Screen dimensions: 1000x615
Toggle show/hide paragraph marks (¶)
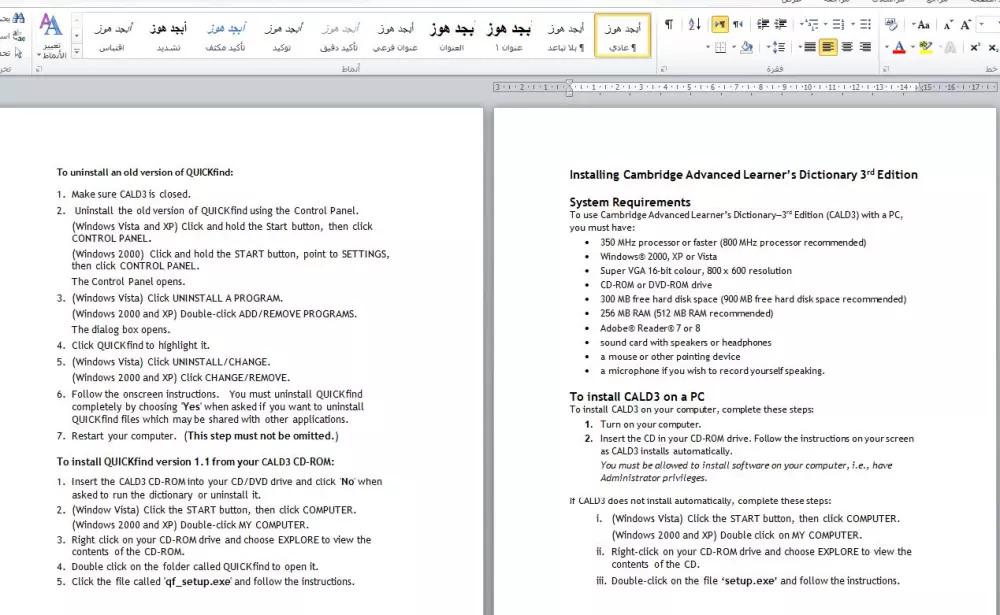[669, 24]
